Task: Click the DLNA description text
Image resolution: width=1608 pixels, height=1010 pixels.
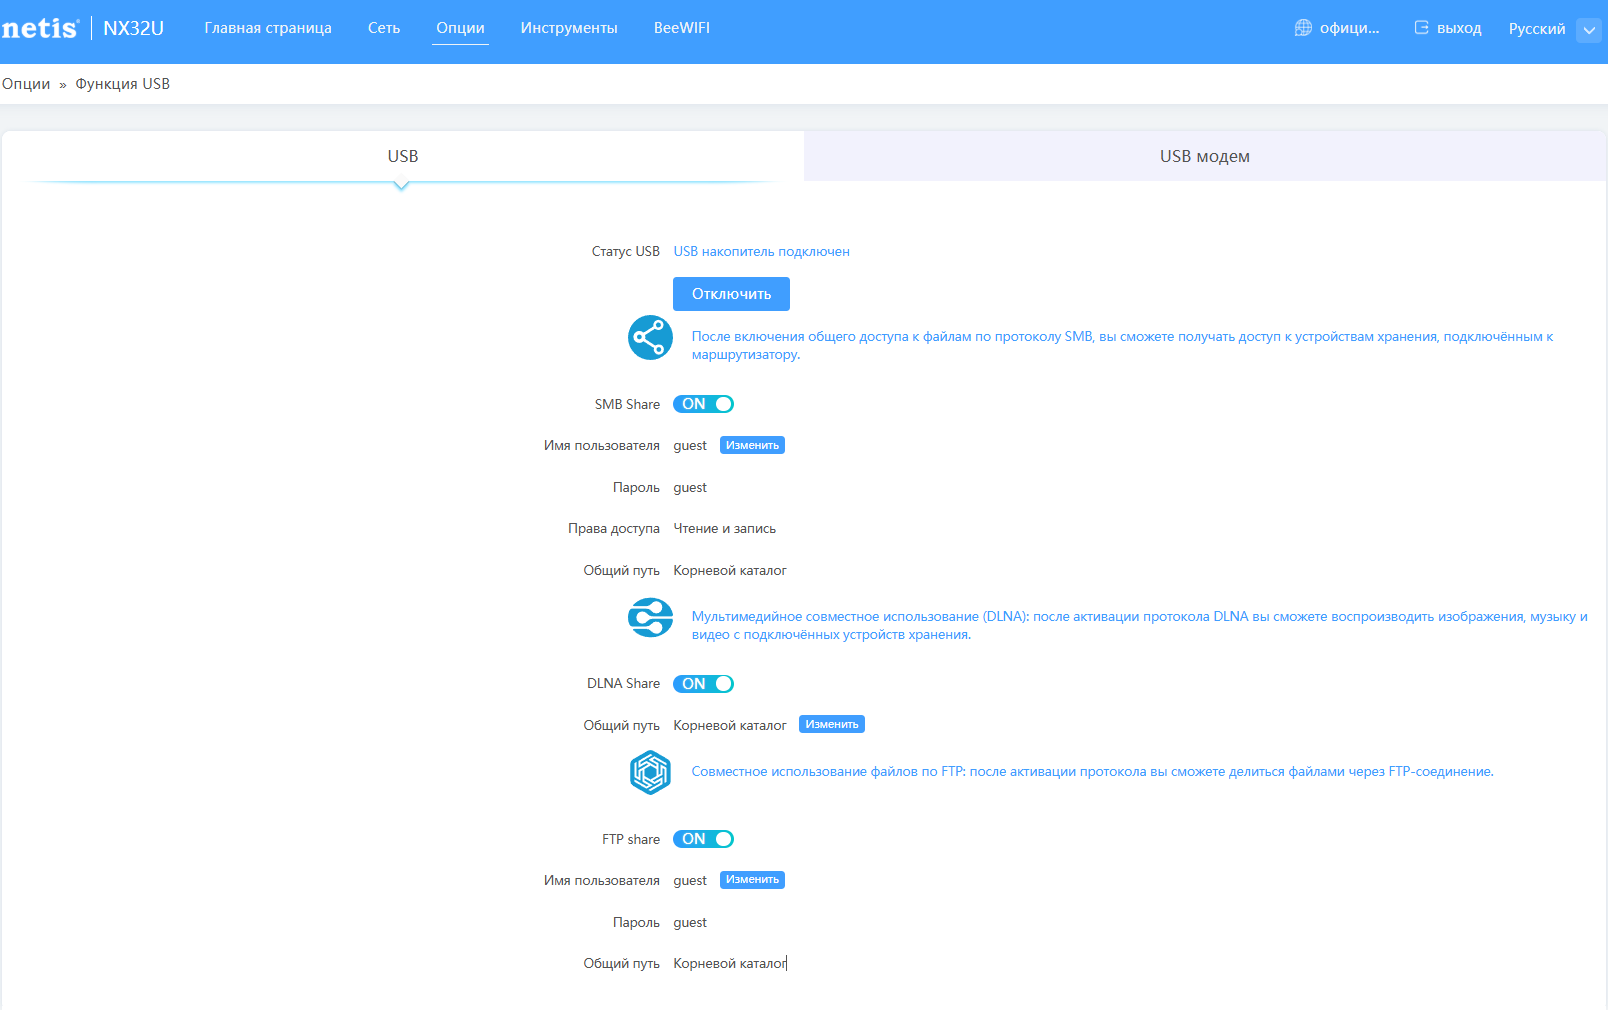Action: tap(1139, 625)
